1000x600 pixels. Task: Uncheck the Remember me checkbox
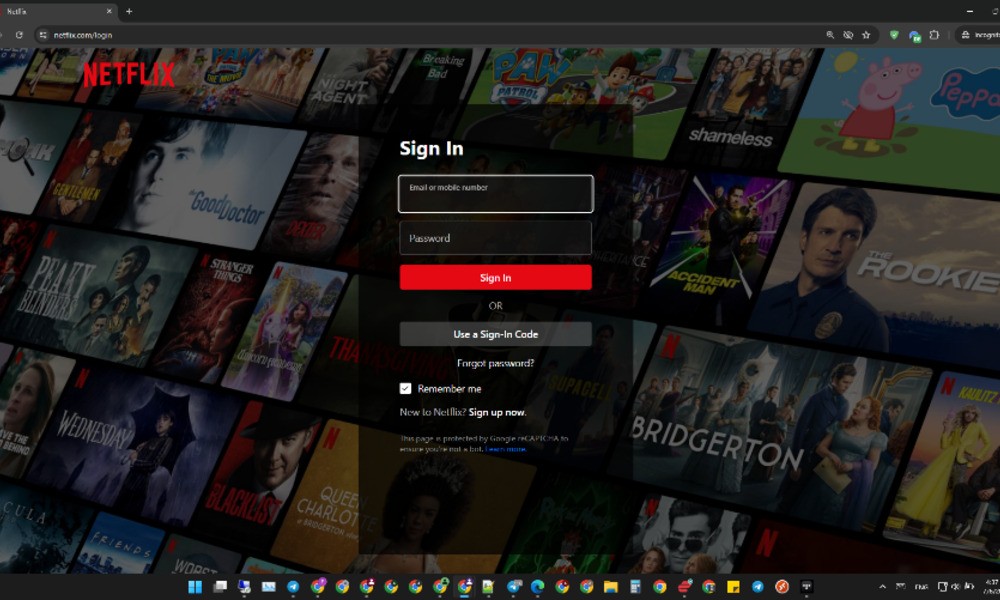(405, 388)
